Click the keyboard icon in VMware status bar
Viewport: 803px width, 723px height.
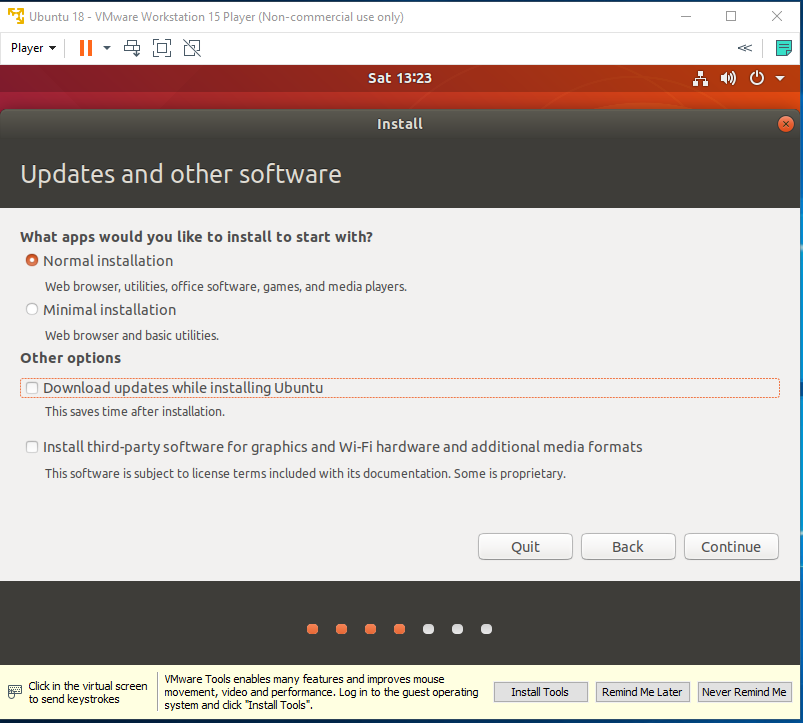[15, 692]
